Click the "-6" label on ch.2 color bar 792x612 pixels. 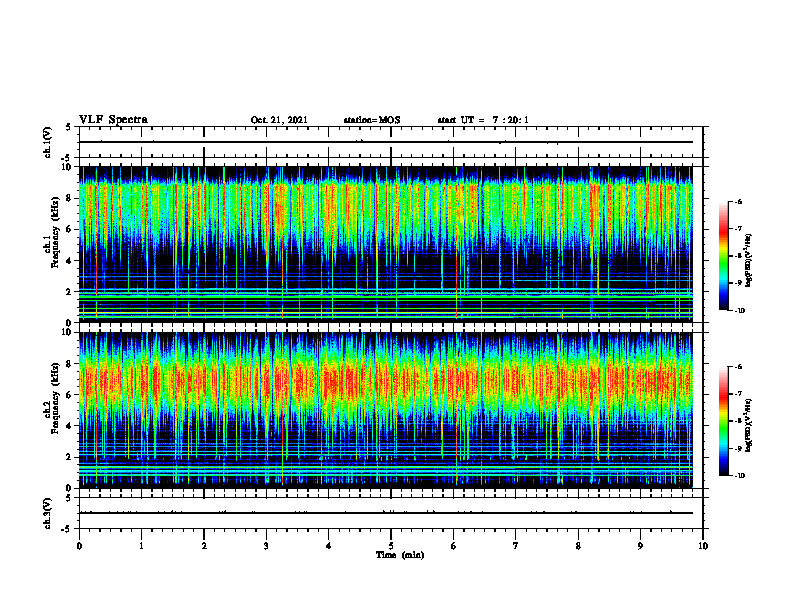(738, 367)
